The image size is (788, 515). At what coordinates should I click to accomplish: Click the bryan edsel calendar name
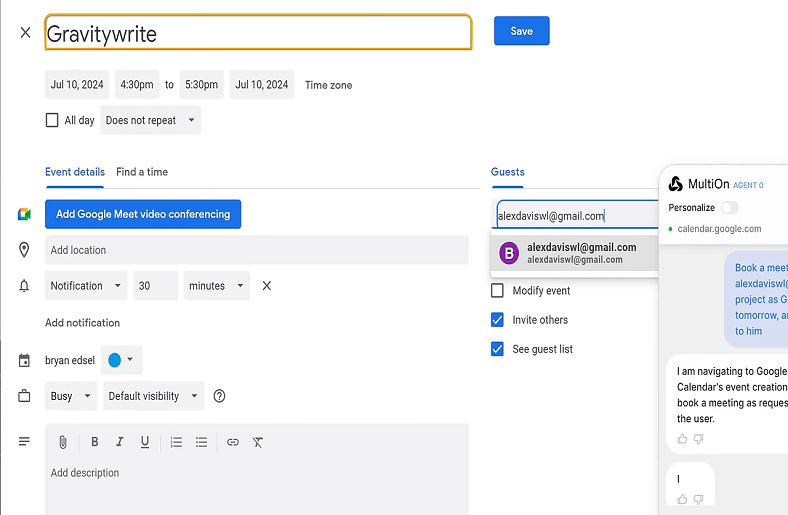point(70,360)
